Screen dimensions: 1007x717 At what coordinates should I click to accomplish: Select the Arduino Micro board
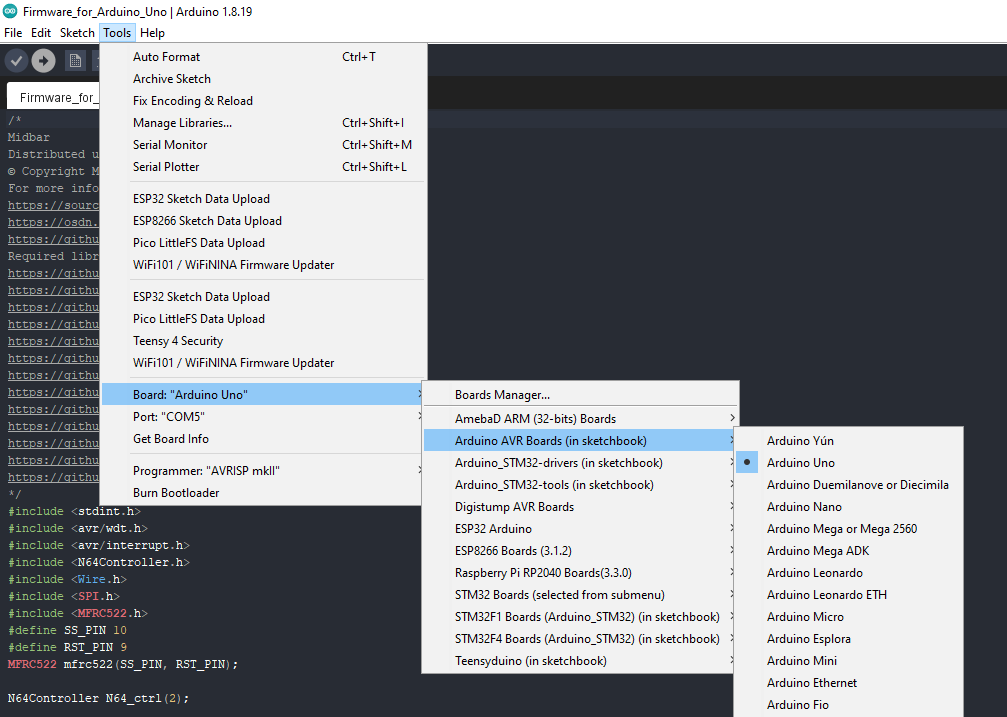click(848, 617)
